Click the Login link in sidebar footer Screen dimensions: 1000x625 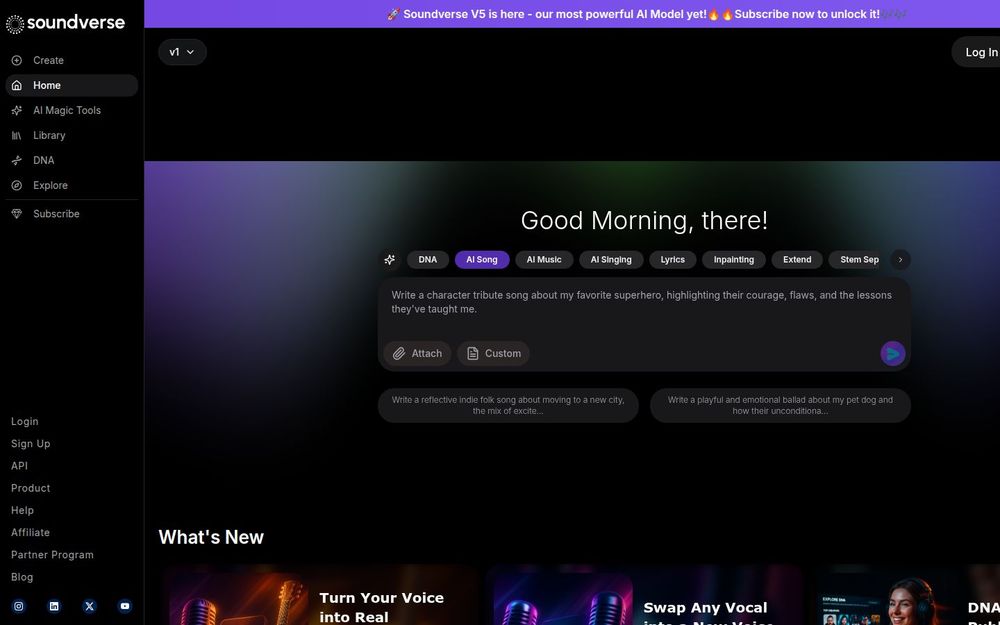pos(24,422)
